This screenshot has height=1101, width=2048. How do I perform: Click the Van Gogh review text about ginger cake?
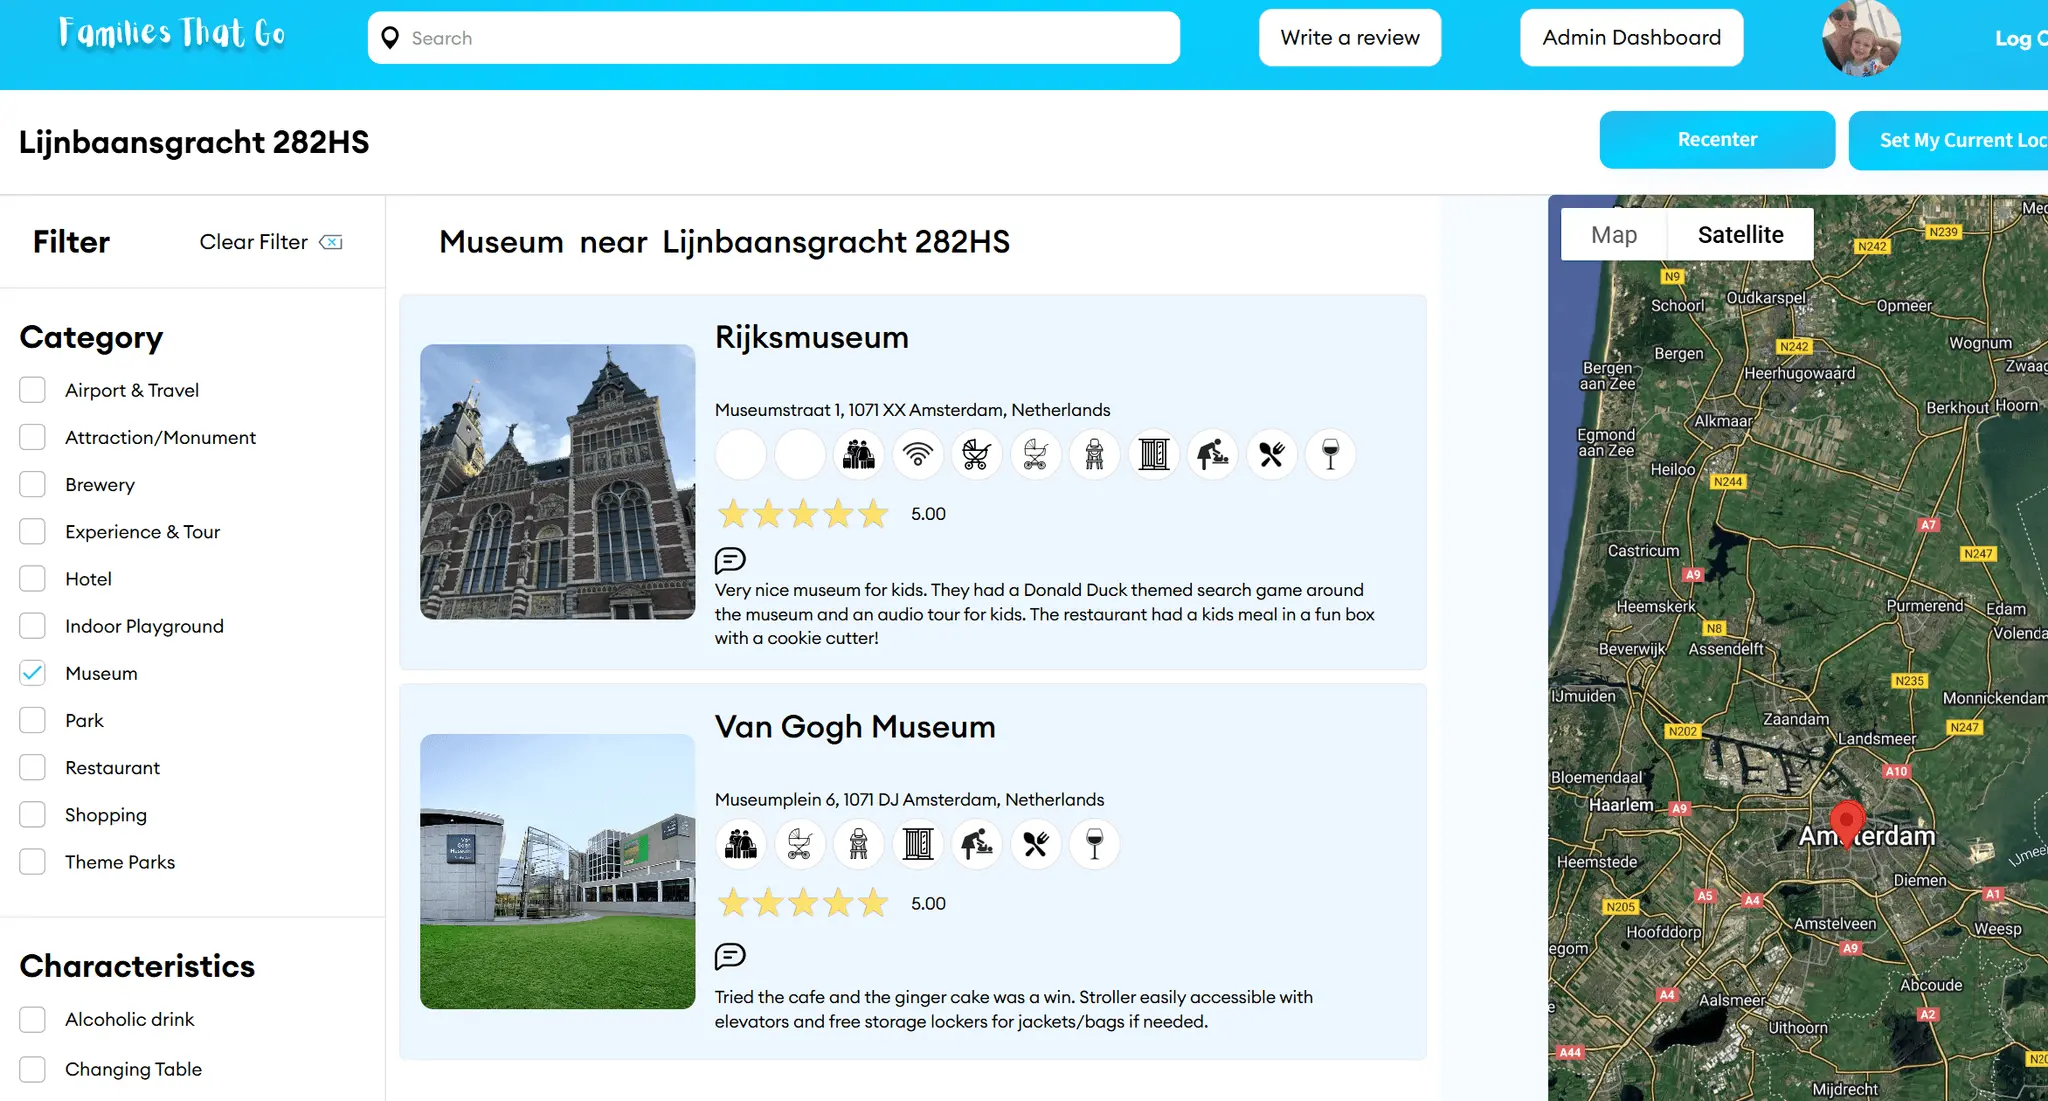tap(1014, 1010)
